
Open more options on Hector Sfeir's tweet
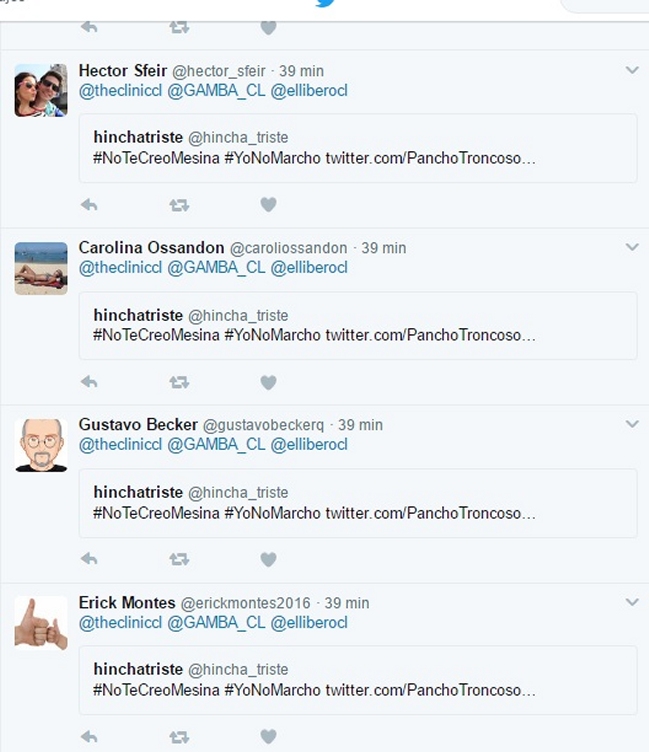click(631, 70)
